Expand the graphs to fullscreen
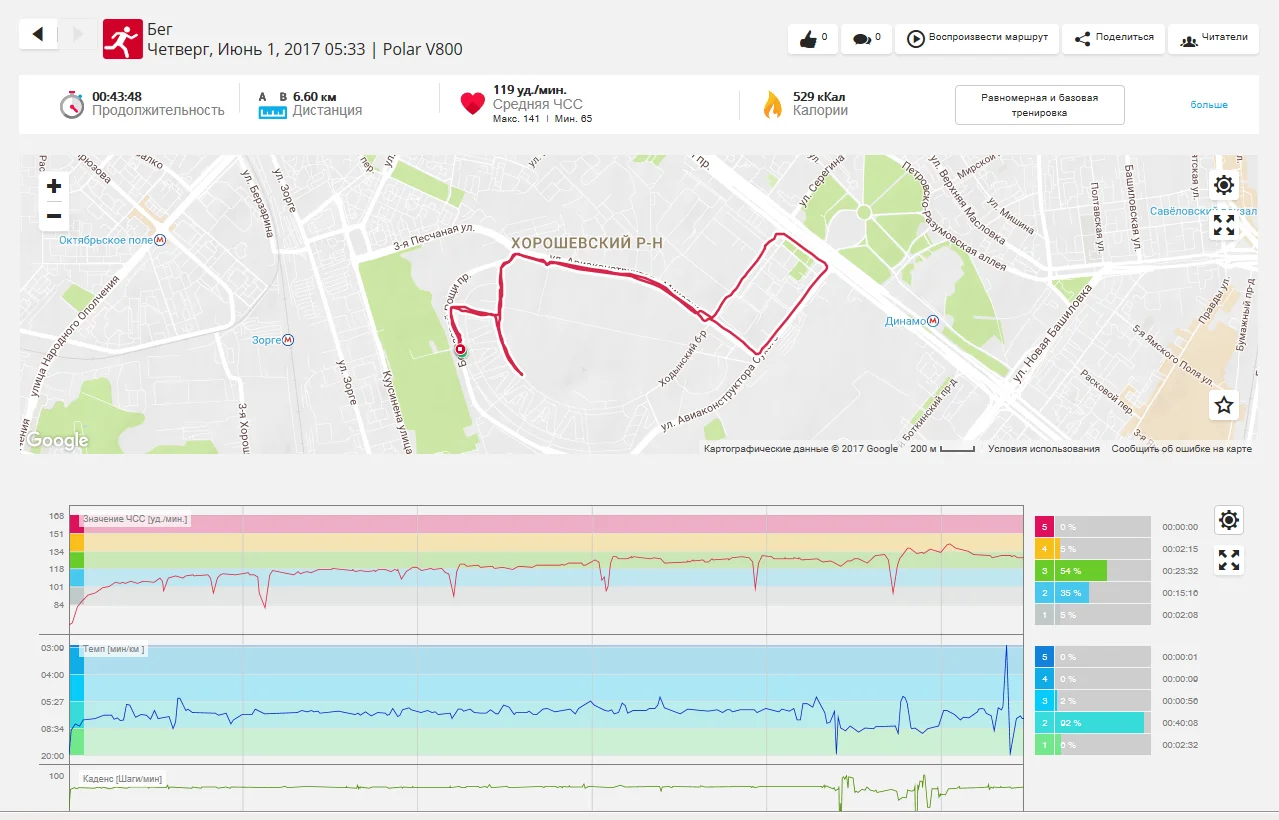The image size is (1279, 820). click(x=1229, y=560)
